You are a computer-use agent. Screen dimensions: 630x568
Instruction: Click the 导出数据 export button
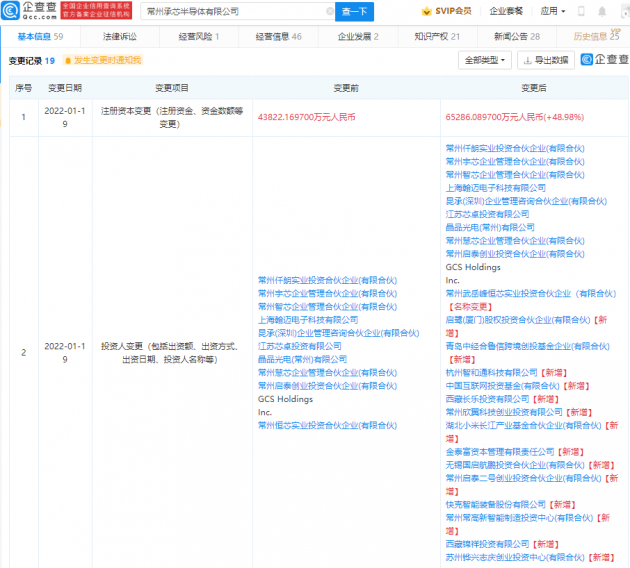546,60
